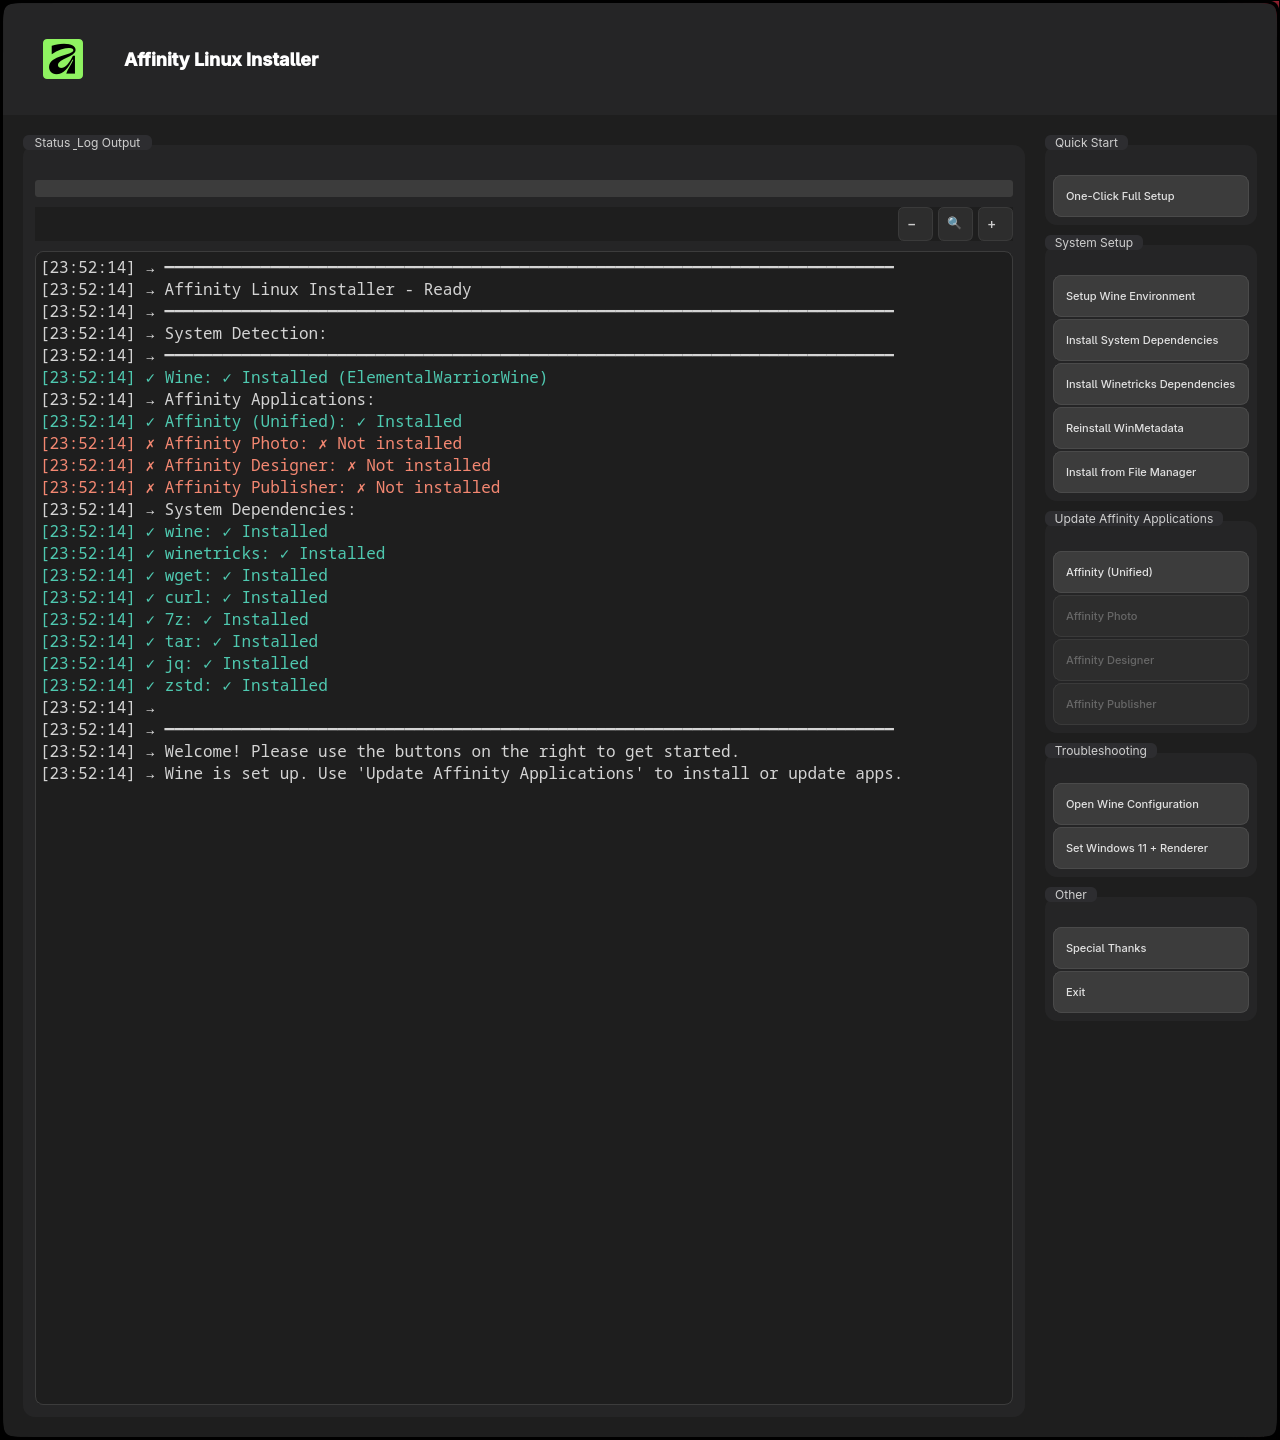Start the One-Click Full Setup
This screenshot has height=1440, width=1280.
click(x=1151, y=196)
